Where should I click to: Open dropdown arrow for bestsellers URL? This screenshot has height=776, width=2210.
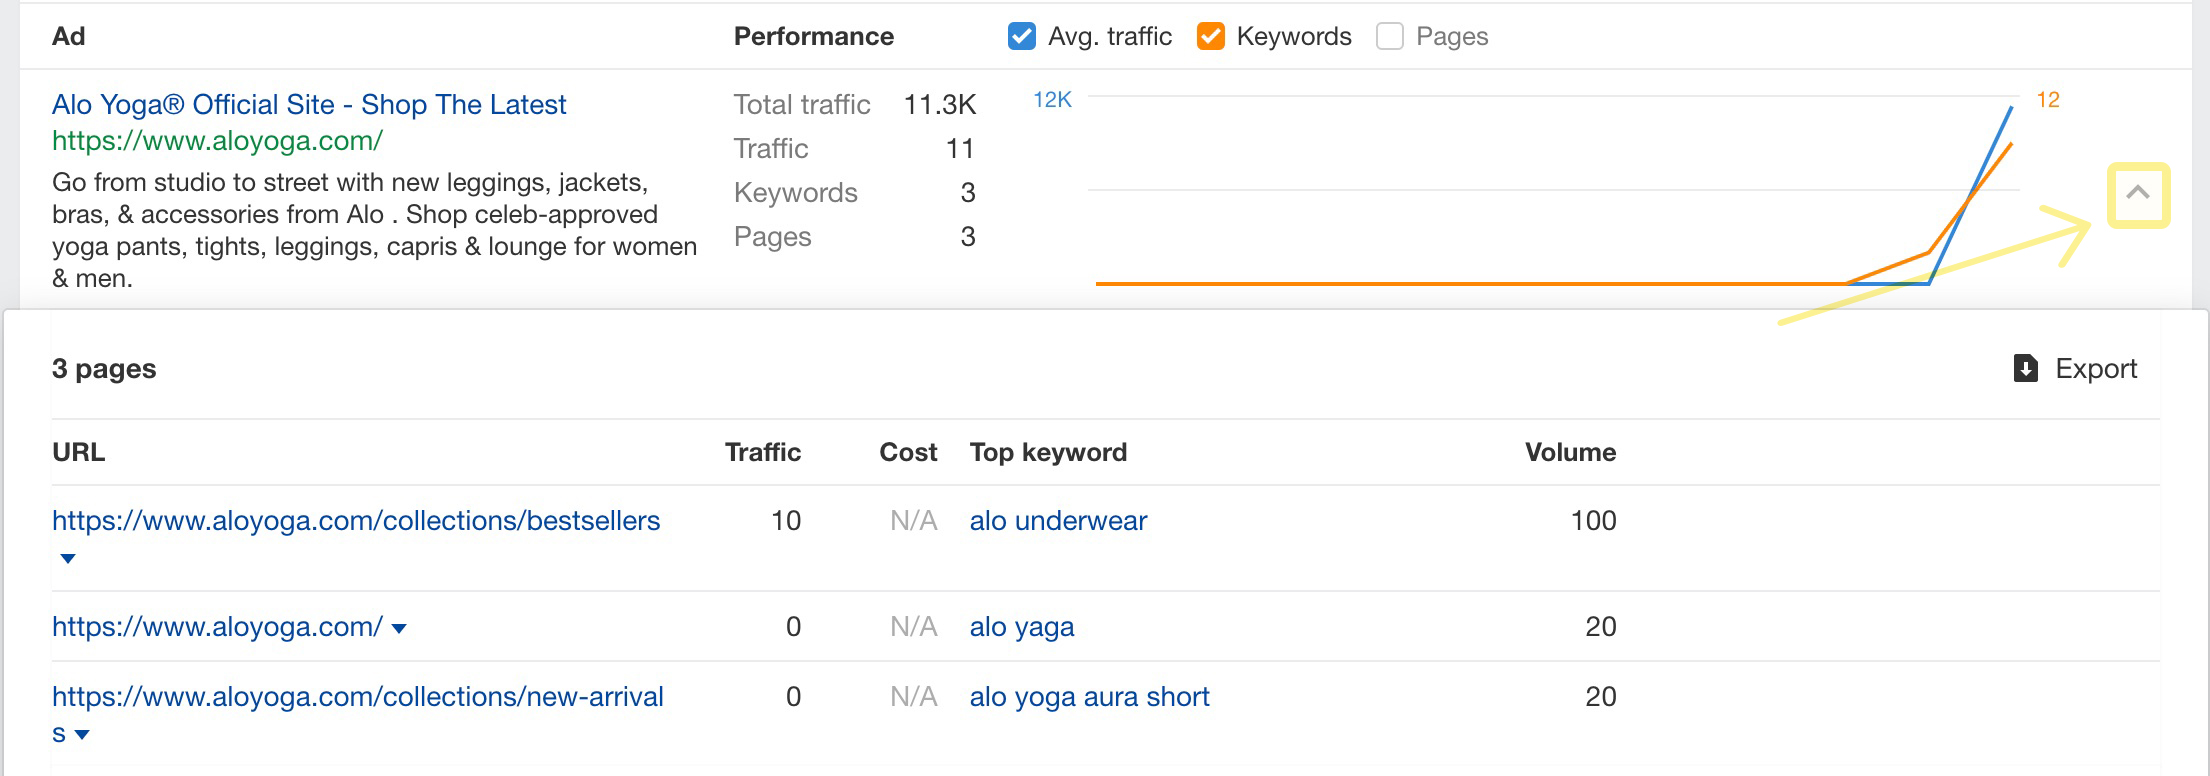coord(68,558)
